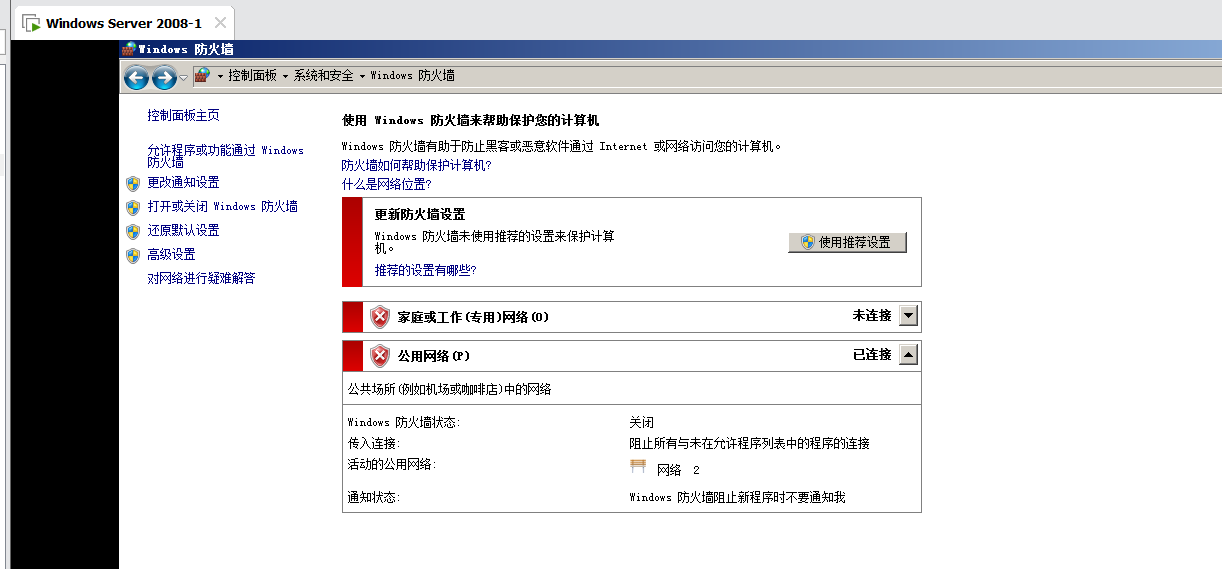Collapse the 公用网络 section

[908, 355]
